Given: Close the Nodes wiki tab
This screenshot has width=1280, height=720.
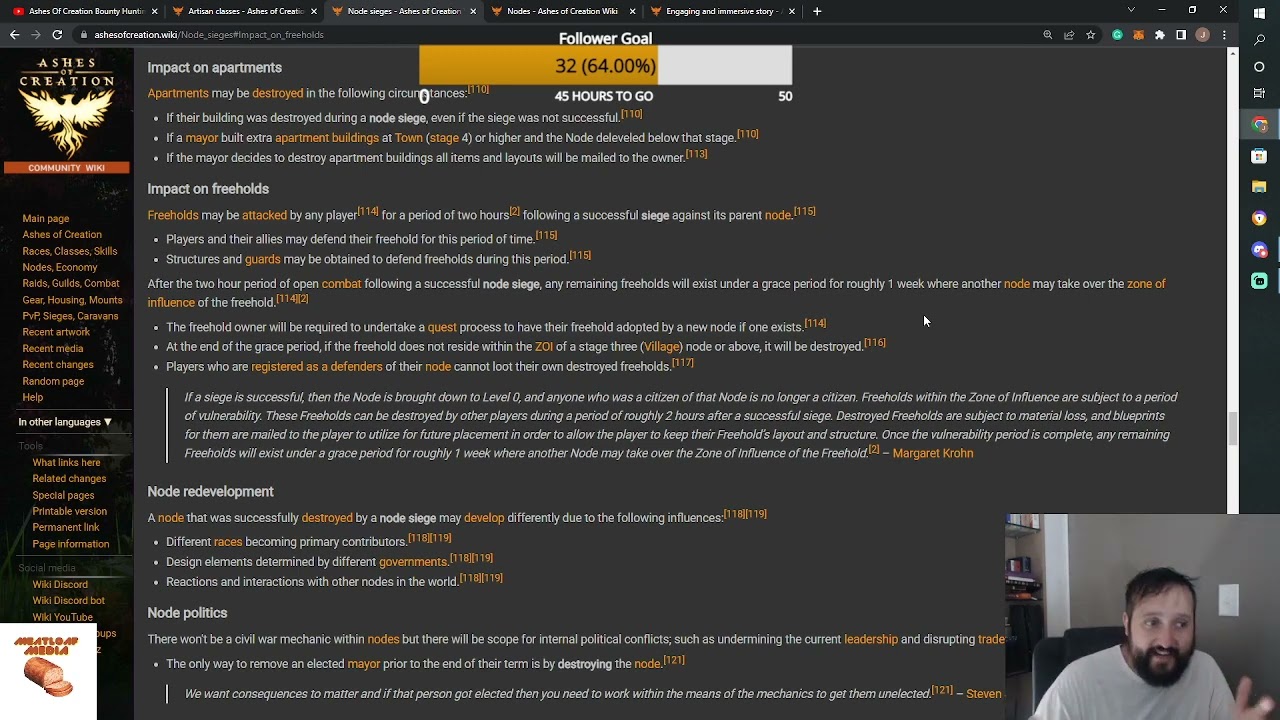Looking at the screenshot, I should pyautogui.click(x=632, y=11).
